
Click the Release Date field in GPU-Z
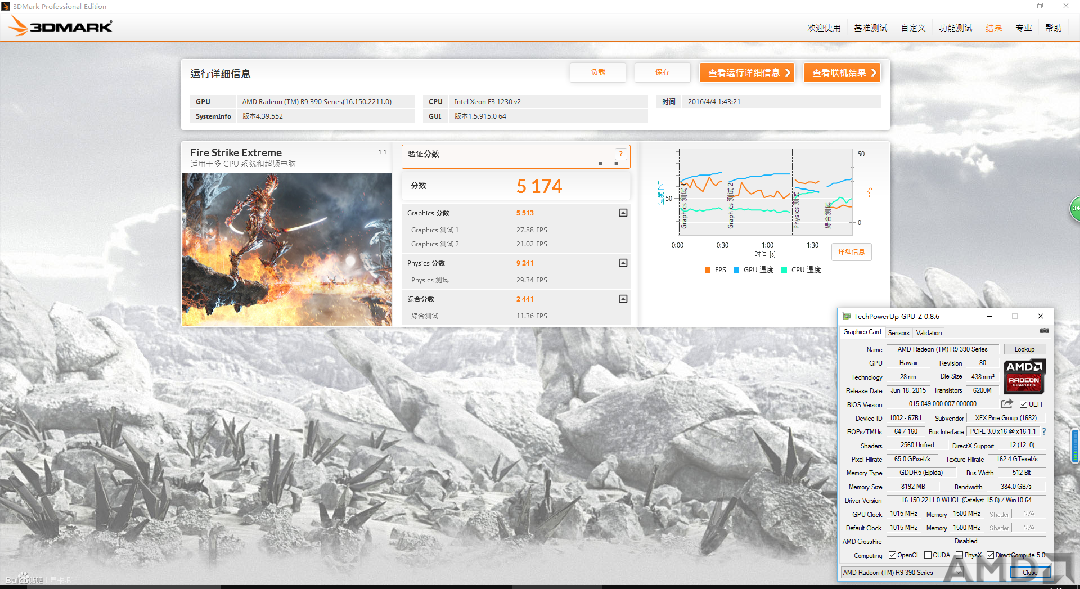908,391
